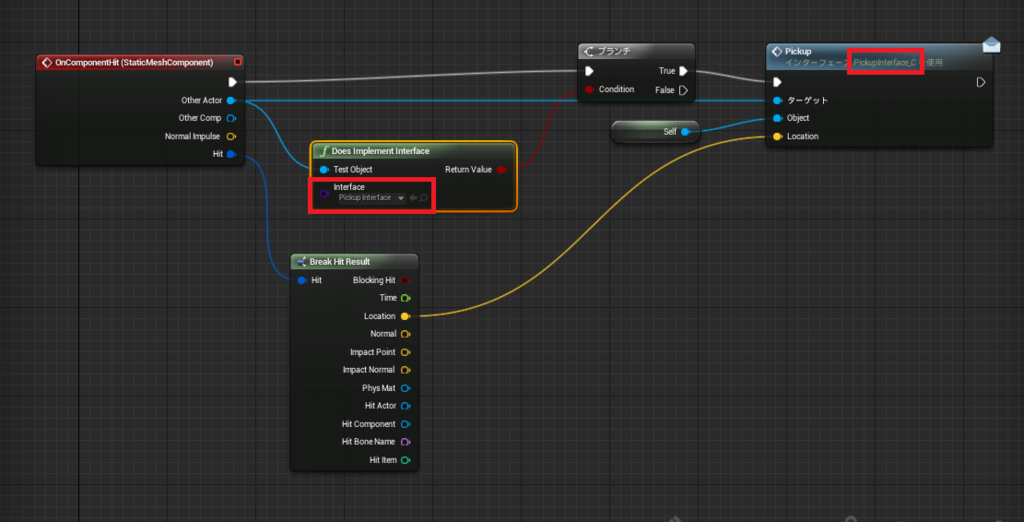
Task: Click the Object input pin on Pickup
Action: [x=777, y=118]
